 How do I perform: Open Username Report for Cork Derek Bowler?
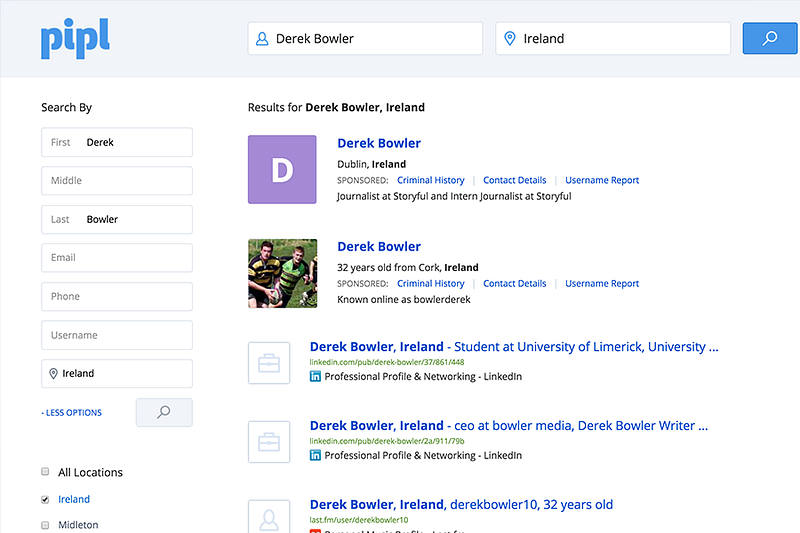(602, 284)
